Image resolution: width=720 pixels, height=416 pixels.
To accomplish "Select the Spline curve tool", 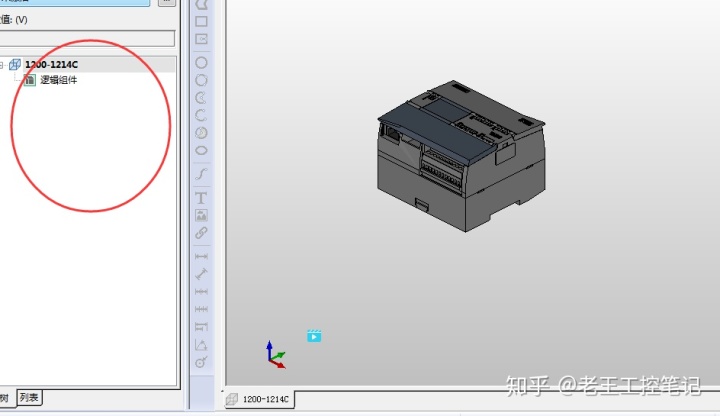I will coord(202,174).
